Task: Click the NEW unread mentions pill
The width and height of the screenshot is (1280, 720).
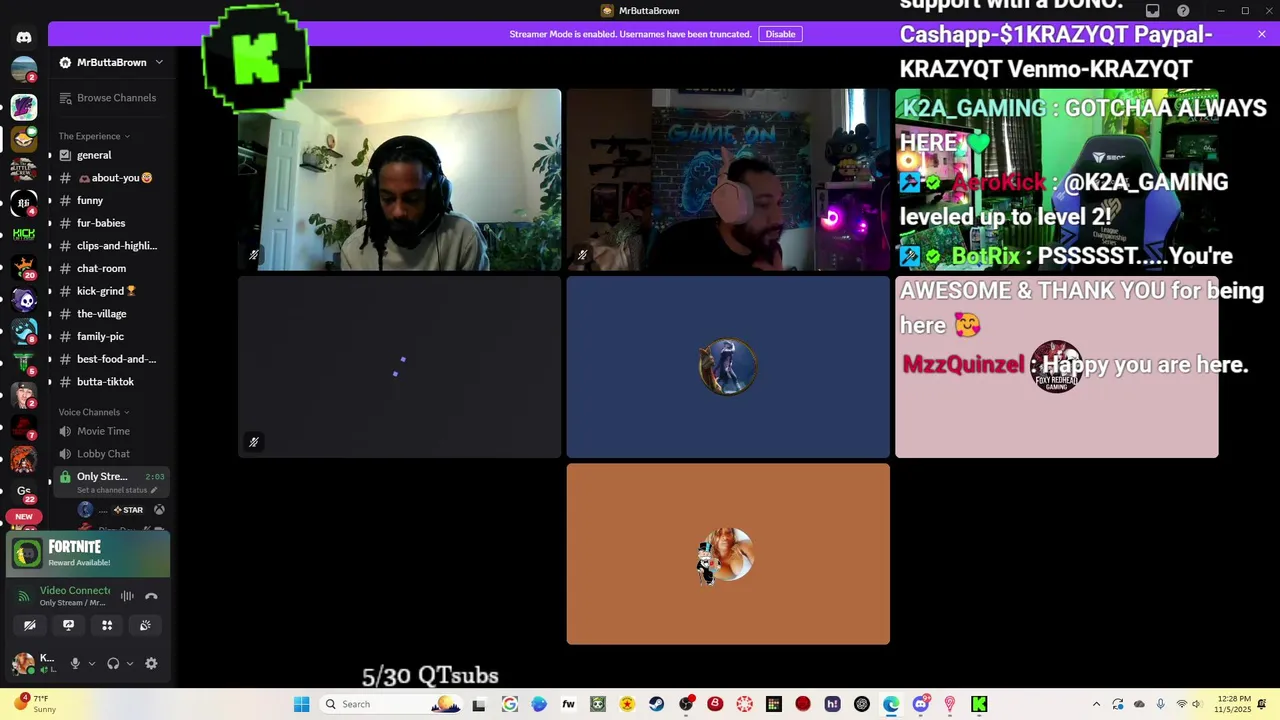Action: pos(24,517)
